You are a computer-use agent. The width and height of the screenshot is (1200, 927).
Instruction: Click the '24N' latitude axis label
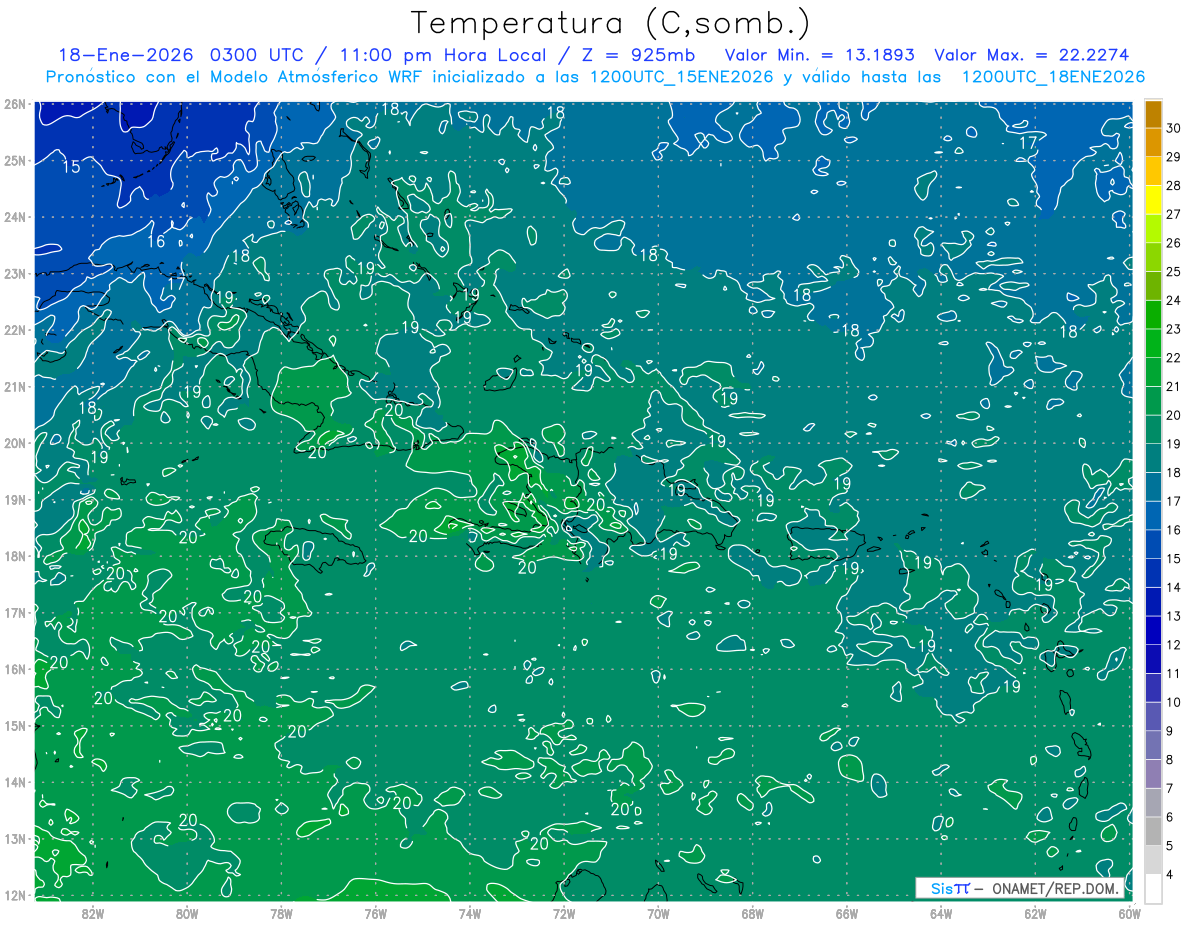(15, 217)
